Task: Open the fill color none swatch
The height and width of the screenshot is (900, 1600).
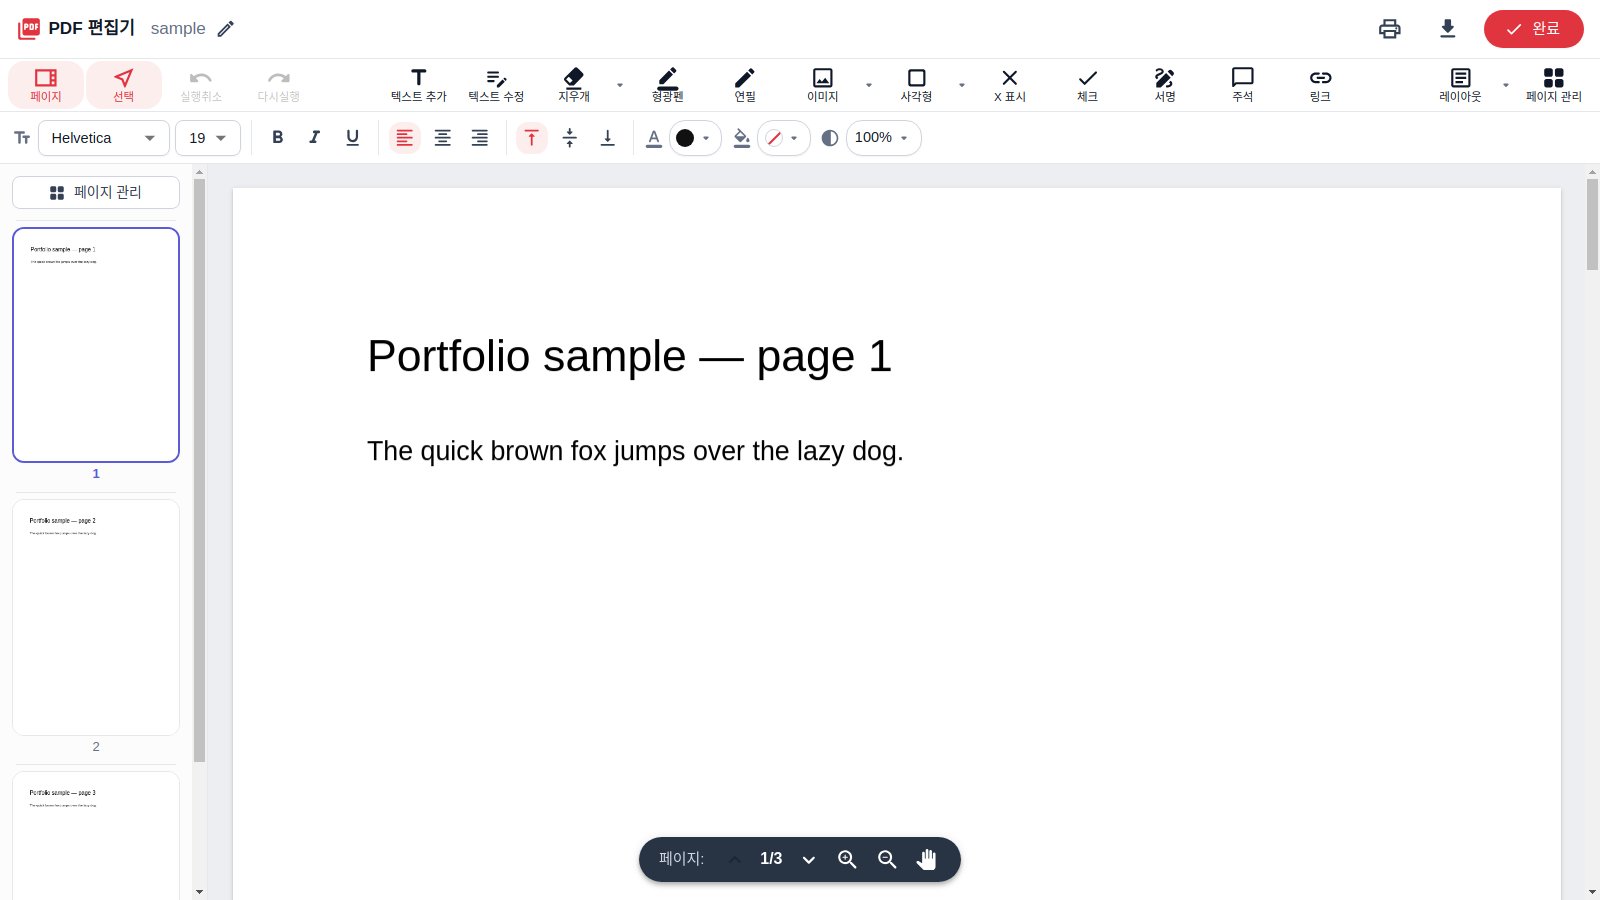Action: (783, 138)
